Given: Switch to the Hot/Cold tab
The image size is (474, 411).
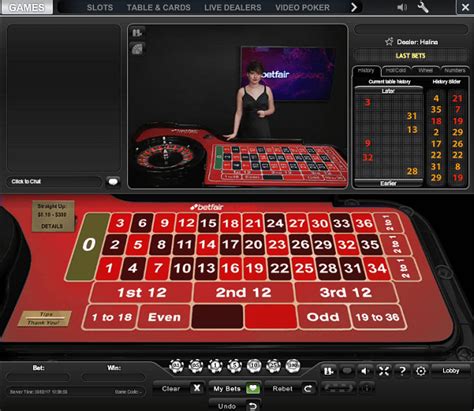Looking at the screenshot, I should (x=396, y=71).
